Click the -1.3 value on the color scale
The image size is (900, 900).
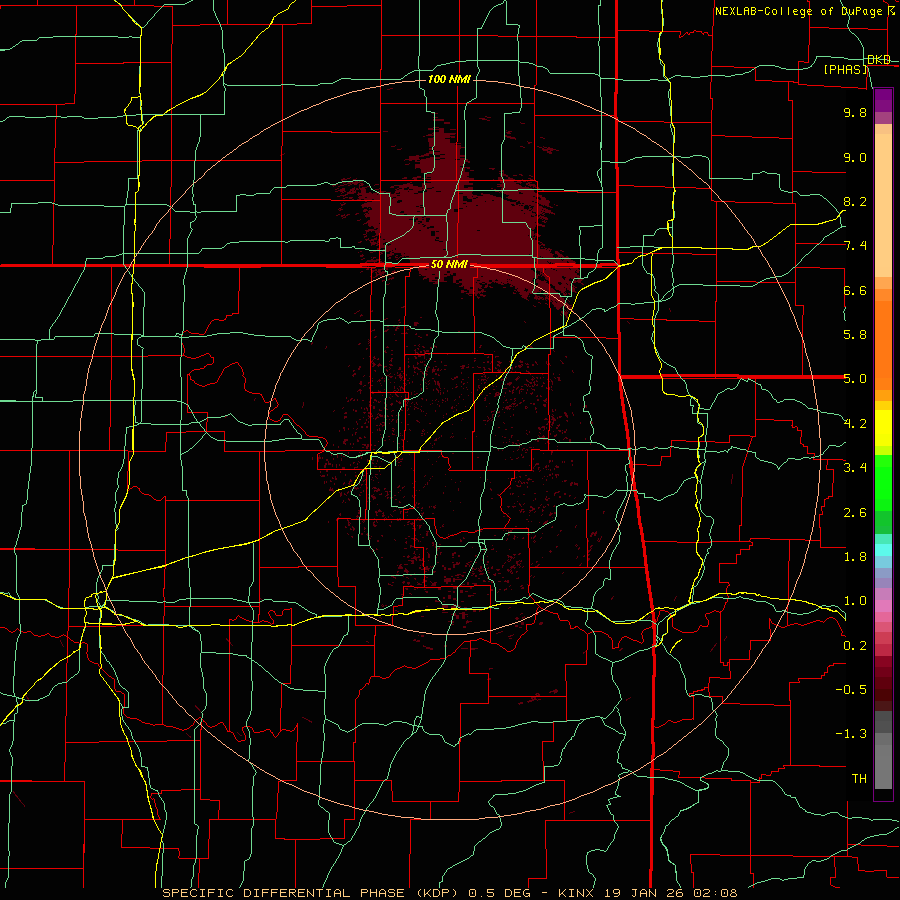click(x=851, y=734)
